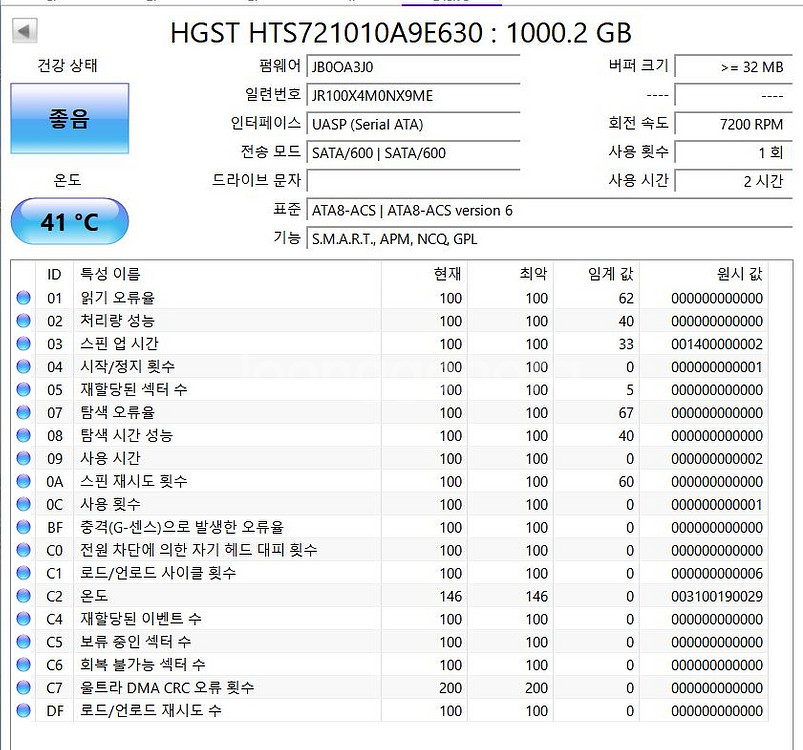Screen dimensions: 803x750
Task: Click the blue health status button 좋음
Action: pyautogui.click(x=70, y=118)
